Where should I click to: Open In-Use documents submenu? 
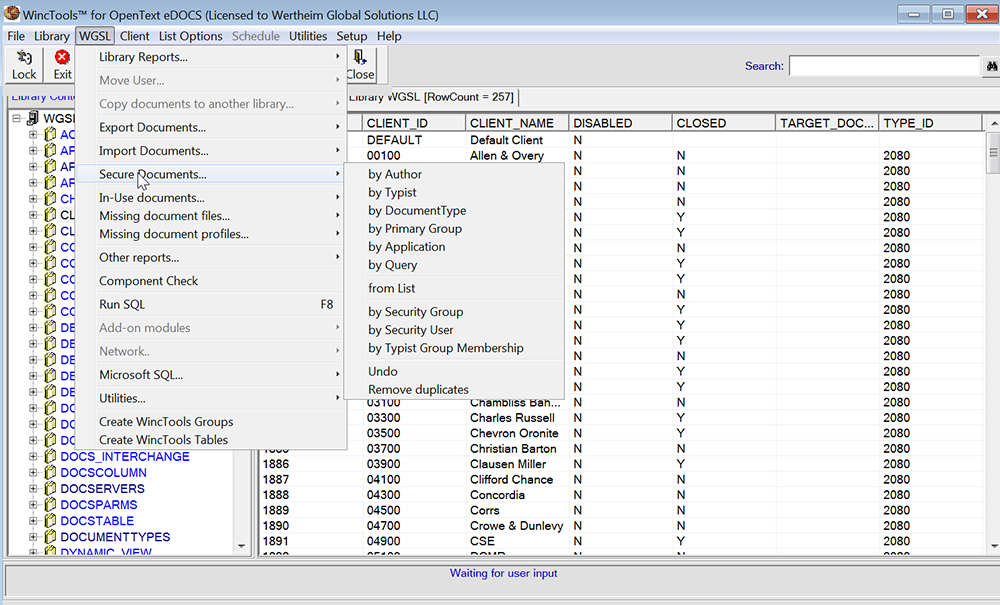click(210, 198)
